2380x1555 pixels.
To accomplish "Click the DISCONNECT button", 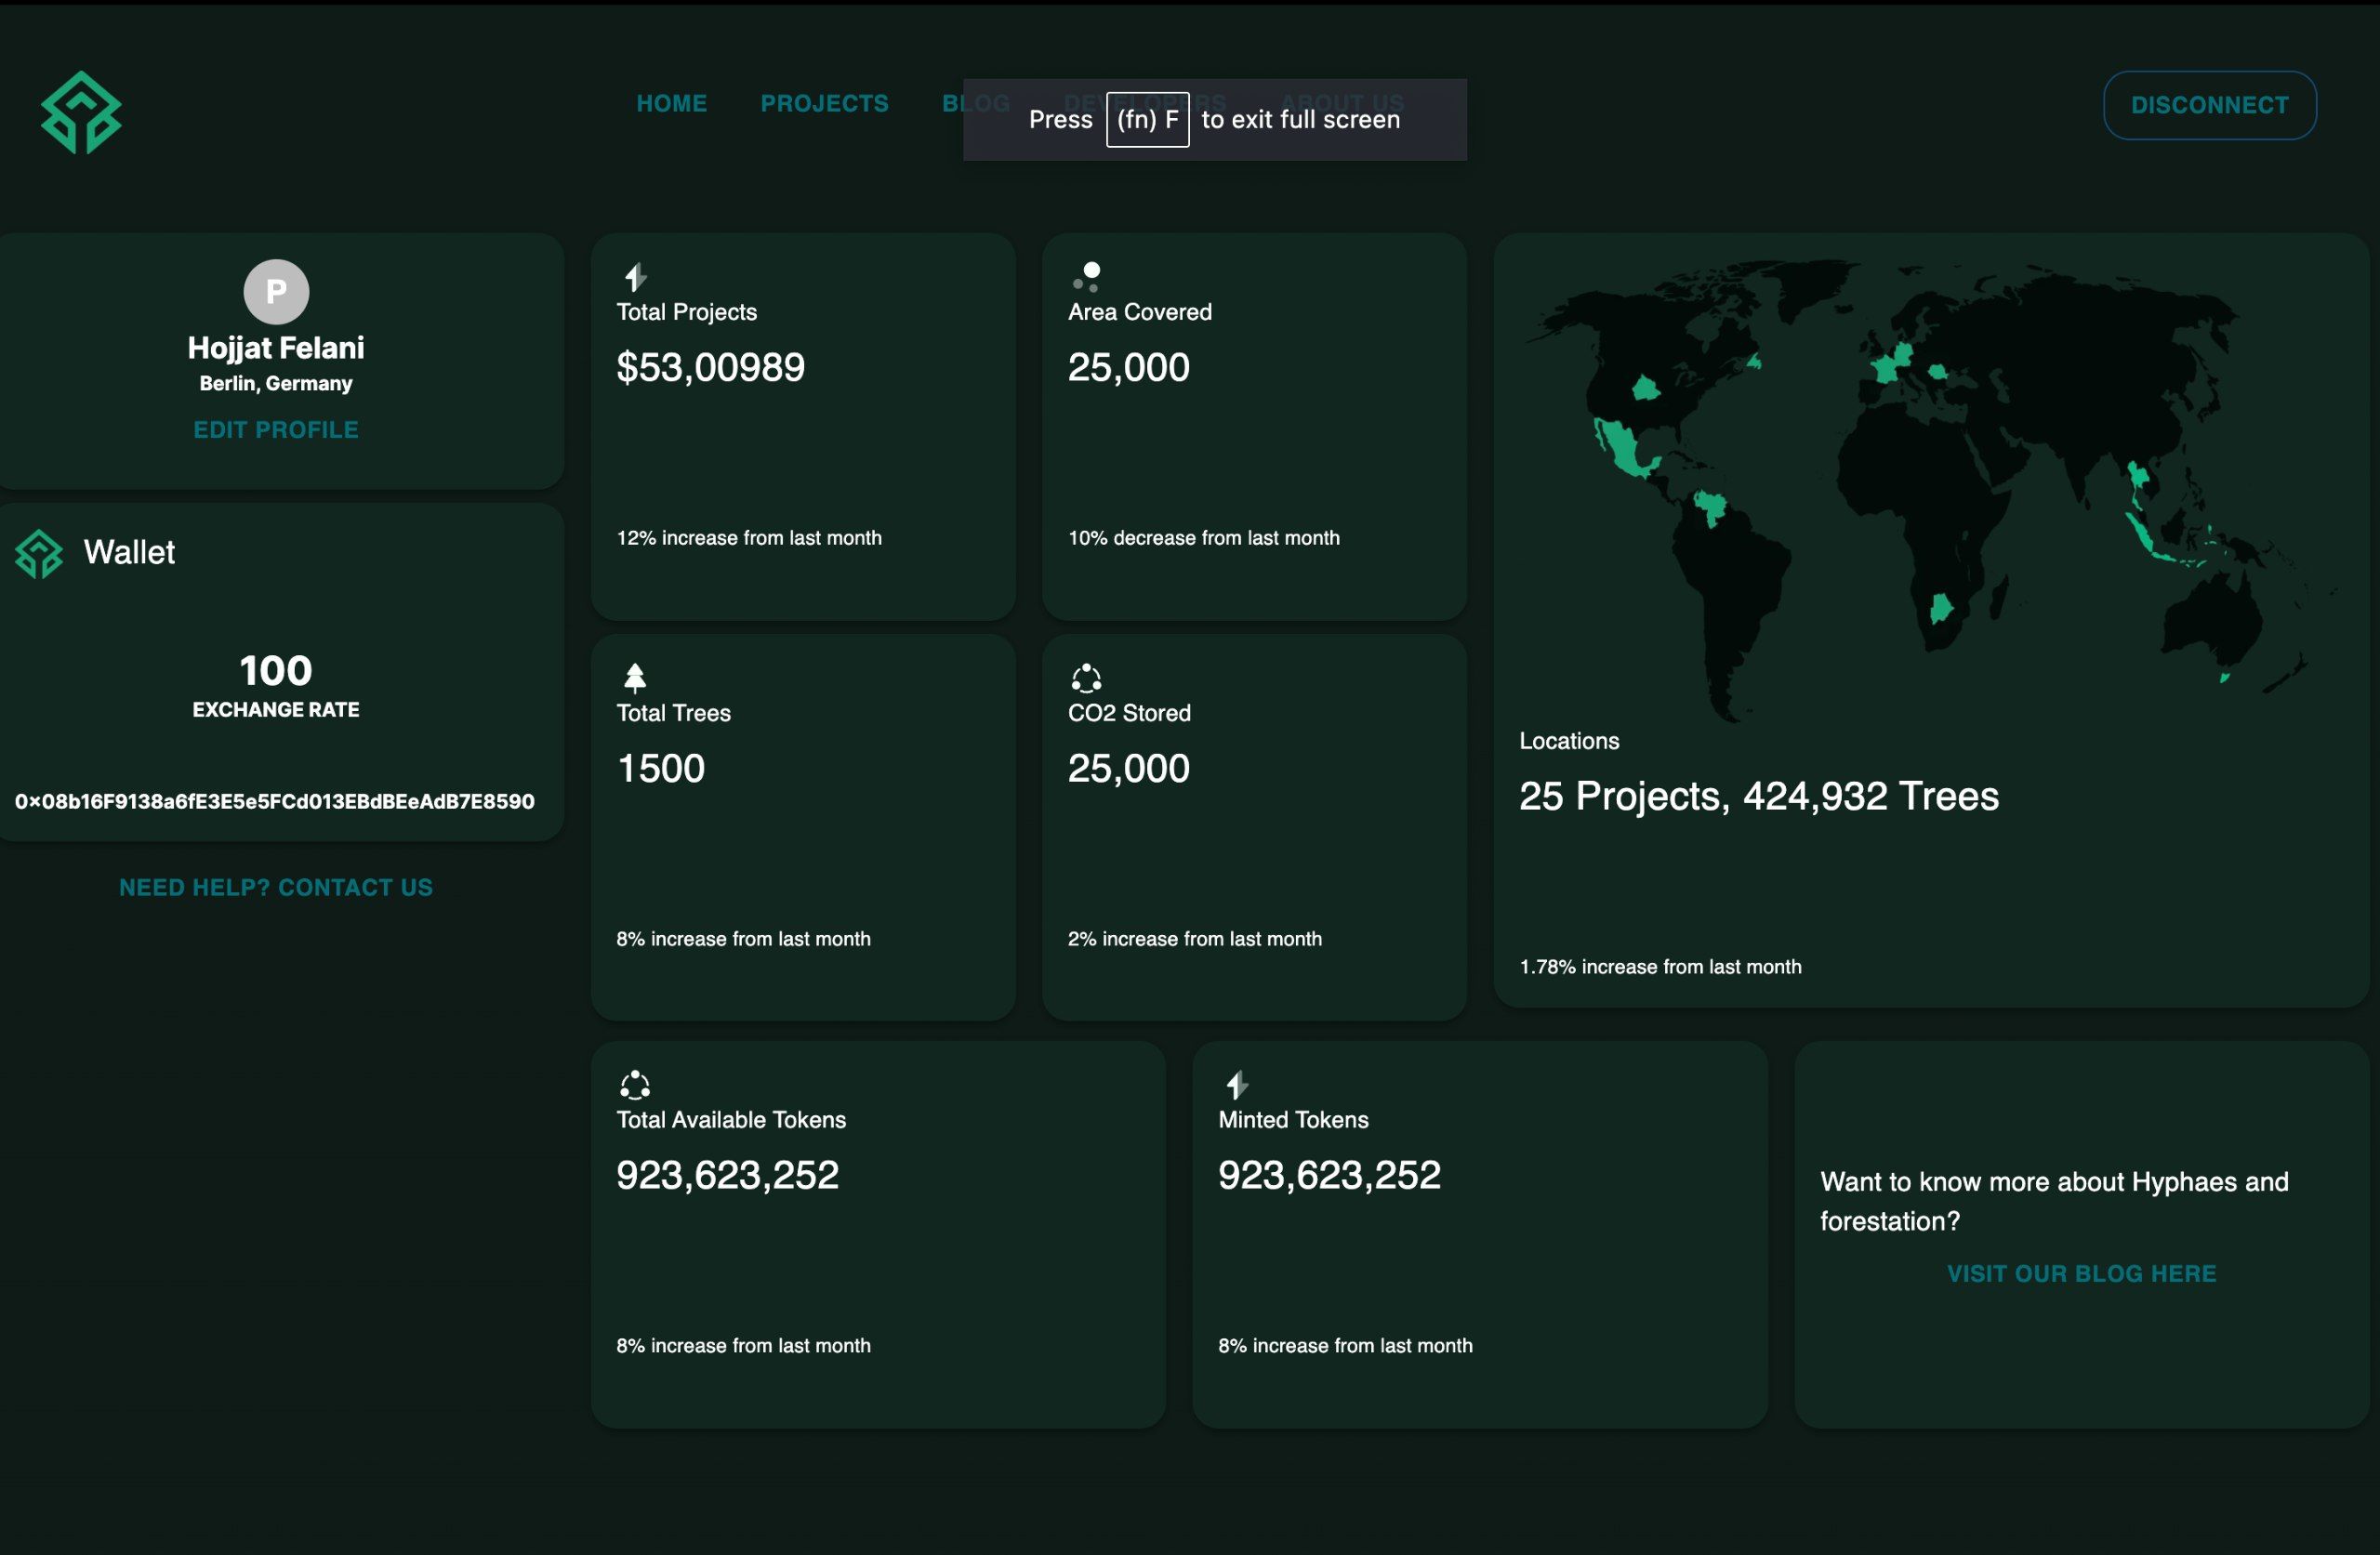I will coord(2210,105).
